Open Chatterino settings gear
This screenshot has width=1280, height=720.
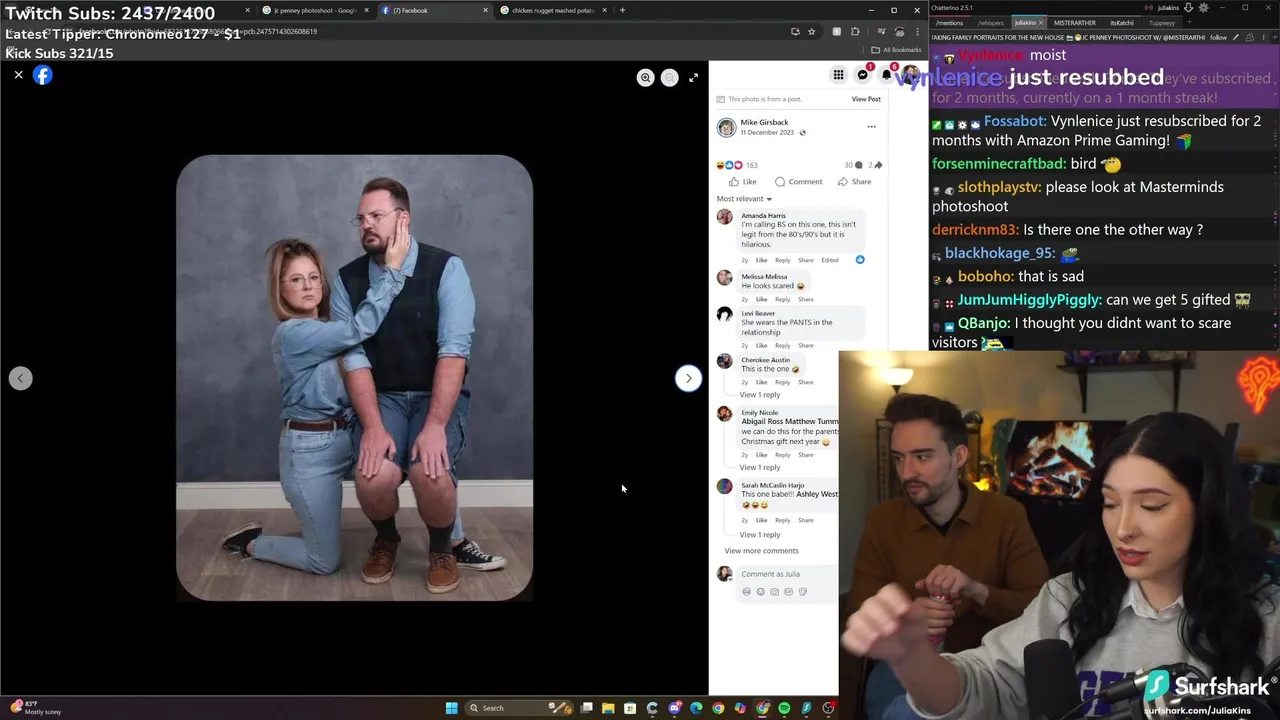pyautogui.click(x=1203, y=7)
